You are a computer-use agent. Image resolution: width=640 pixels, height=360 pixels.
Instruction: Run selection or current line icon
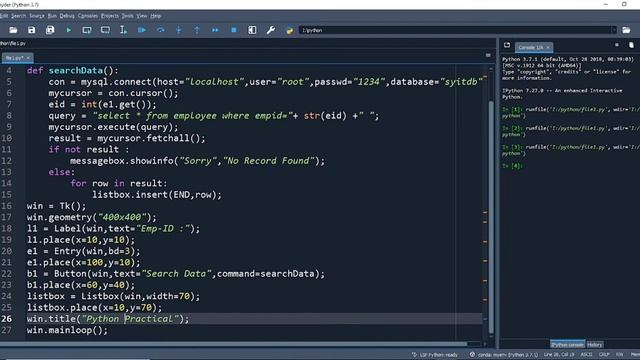(123, 30)
